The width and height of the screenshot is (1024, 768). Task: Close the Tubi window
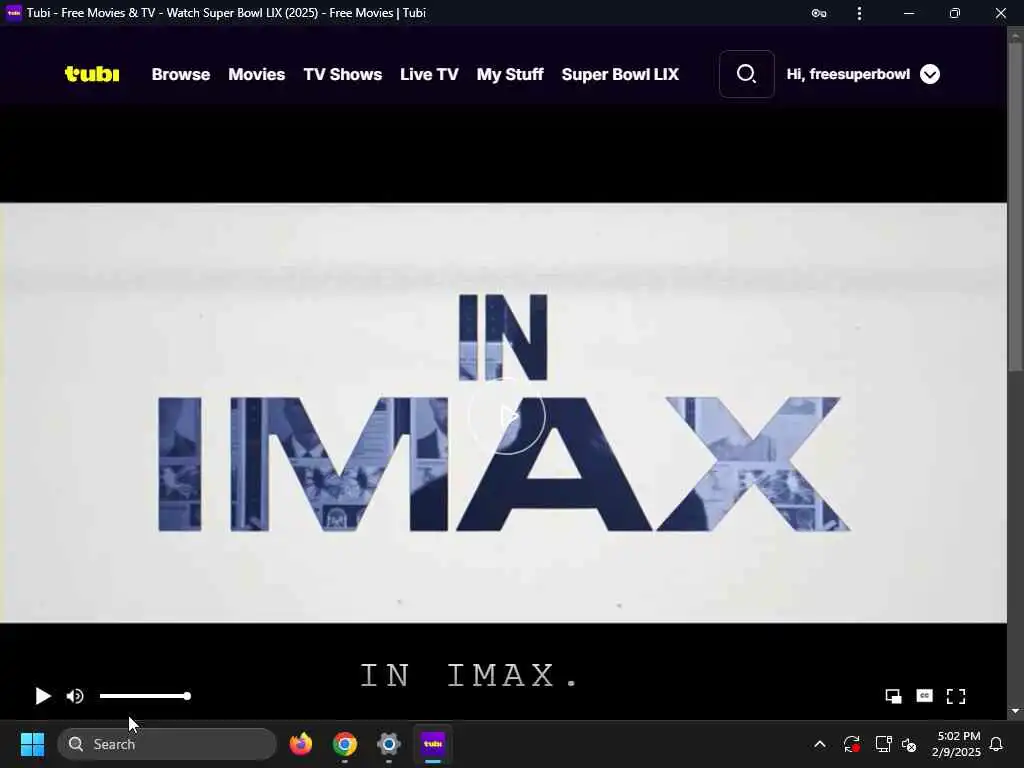pos(1000,13)
